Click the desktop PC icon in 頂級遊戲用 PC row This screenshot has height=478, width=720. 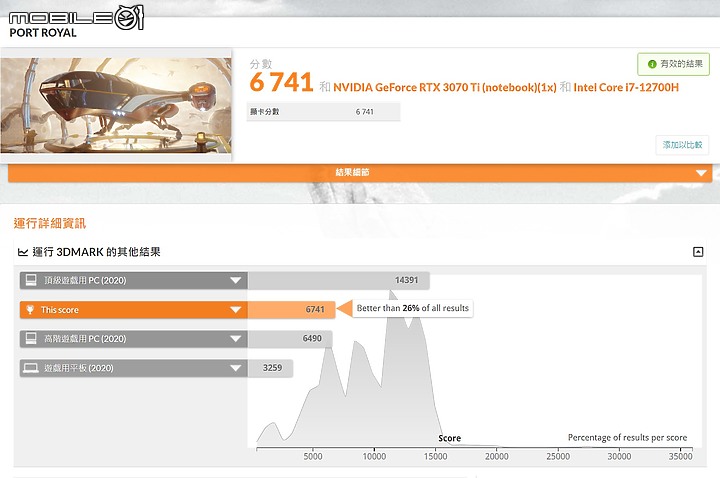point(31,280)
